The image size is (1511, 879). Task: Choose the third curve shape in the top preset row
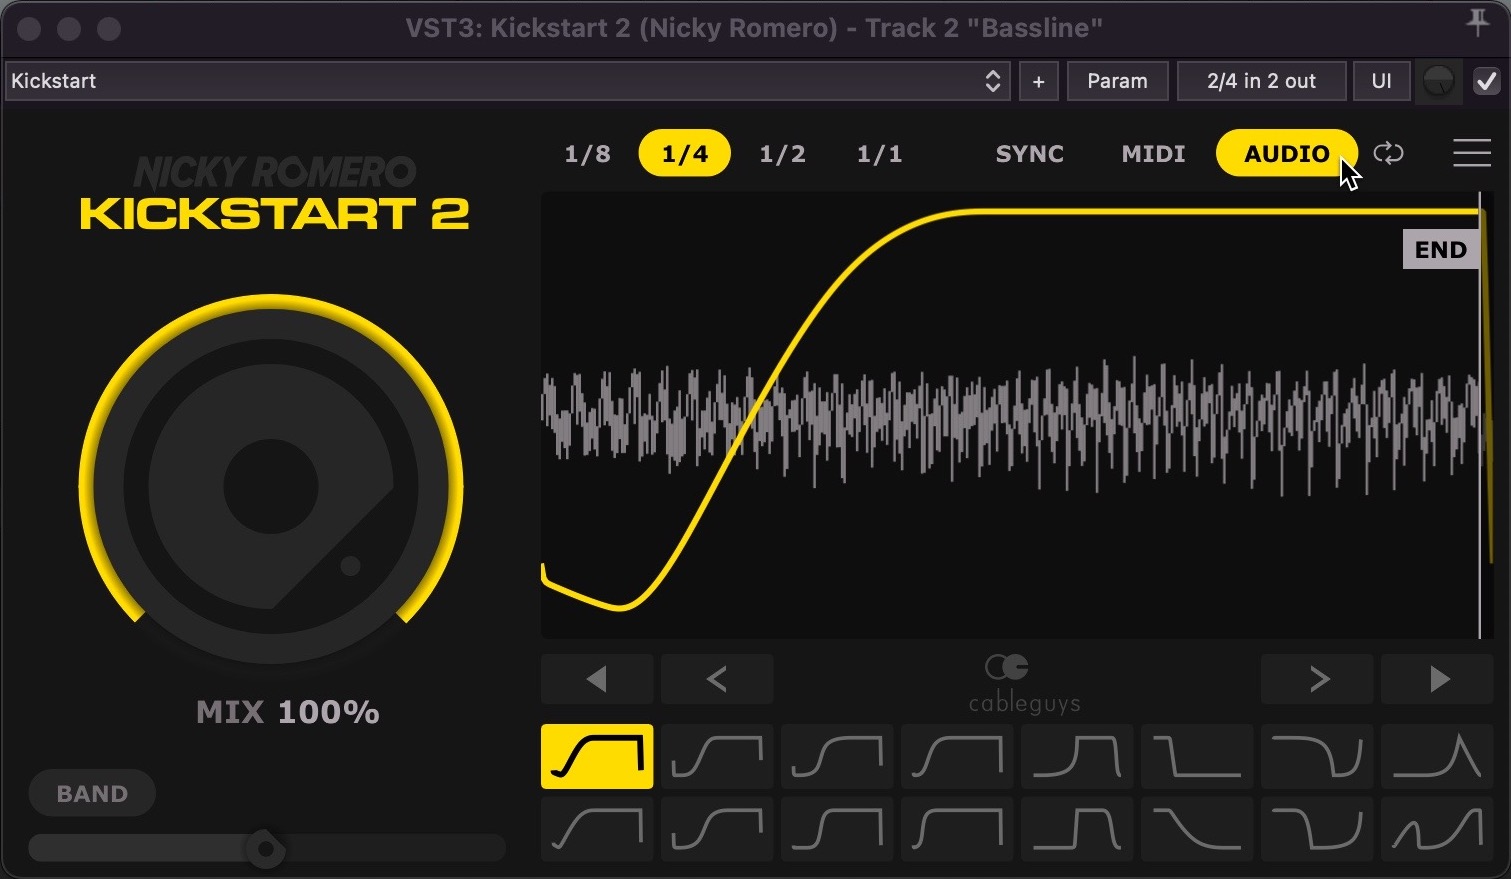[837, 756]
